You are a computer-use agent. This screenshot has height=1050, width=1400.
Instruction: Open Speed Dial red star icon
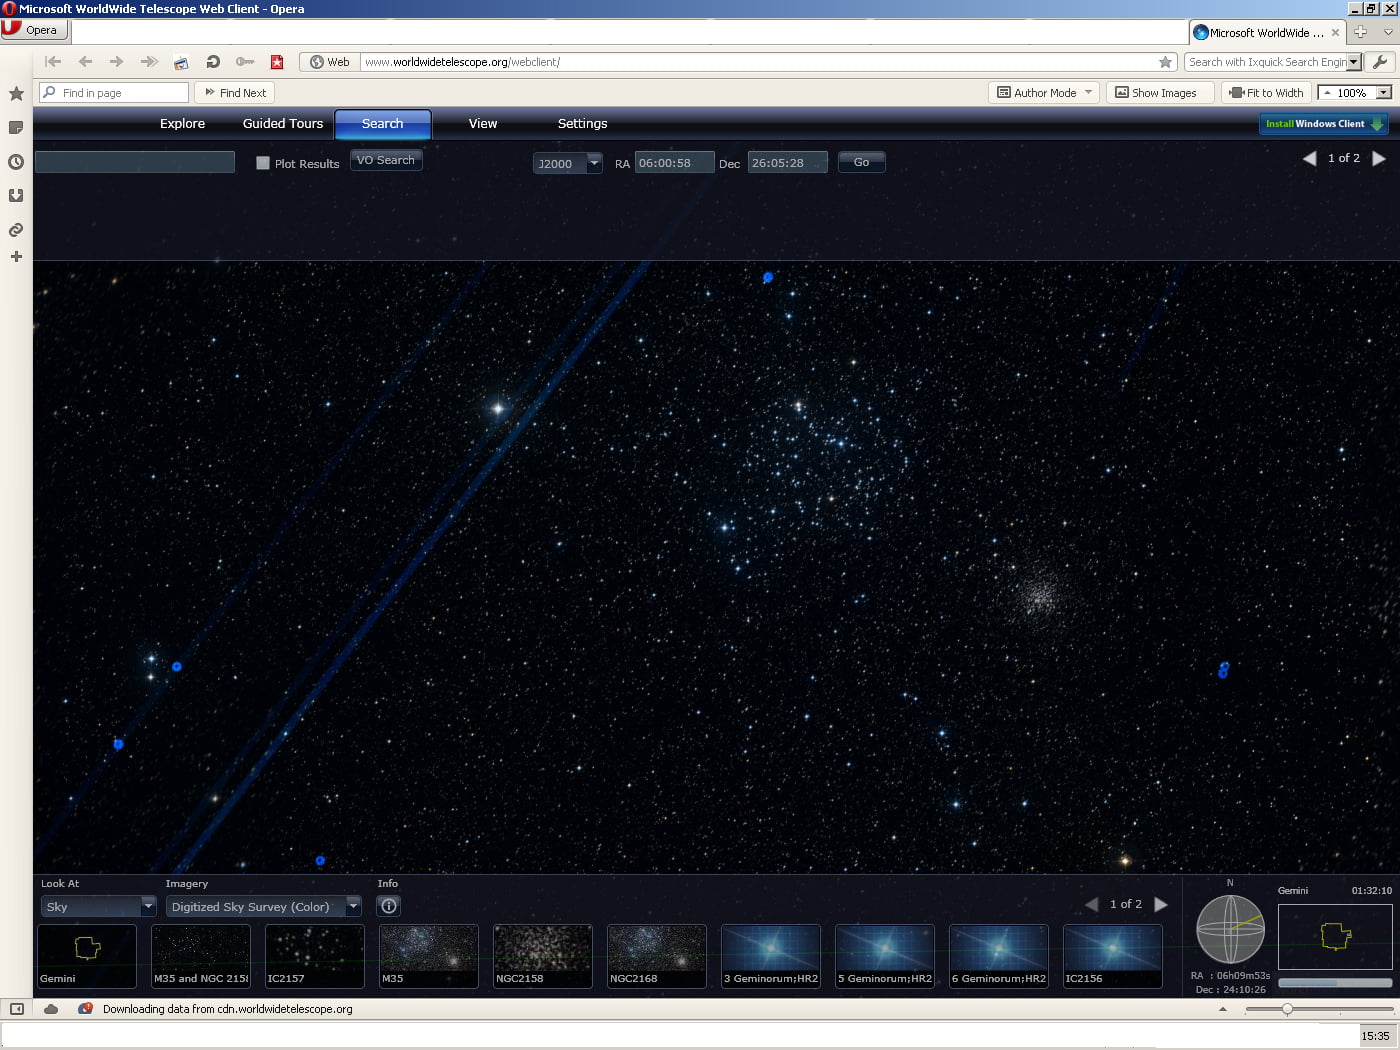[277, 62]
